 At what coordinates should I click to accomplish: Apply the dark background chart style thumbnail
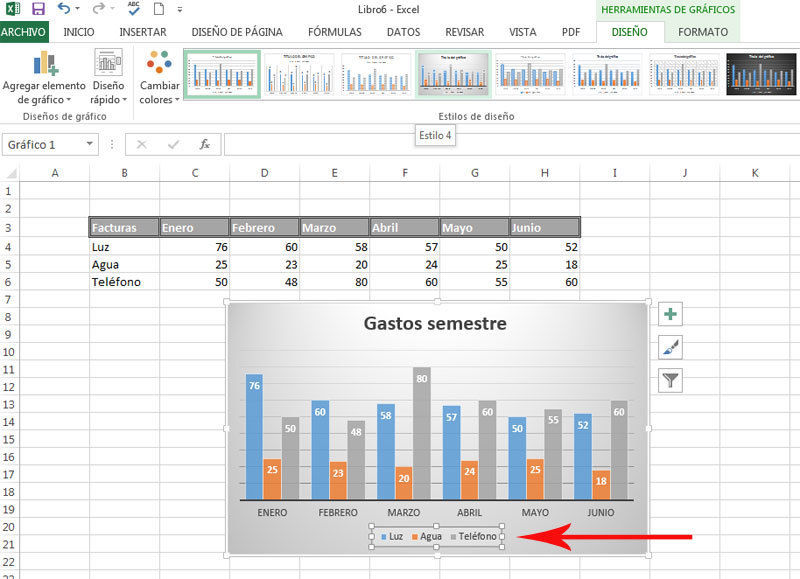[761, 74]
